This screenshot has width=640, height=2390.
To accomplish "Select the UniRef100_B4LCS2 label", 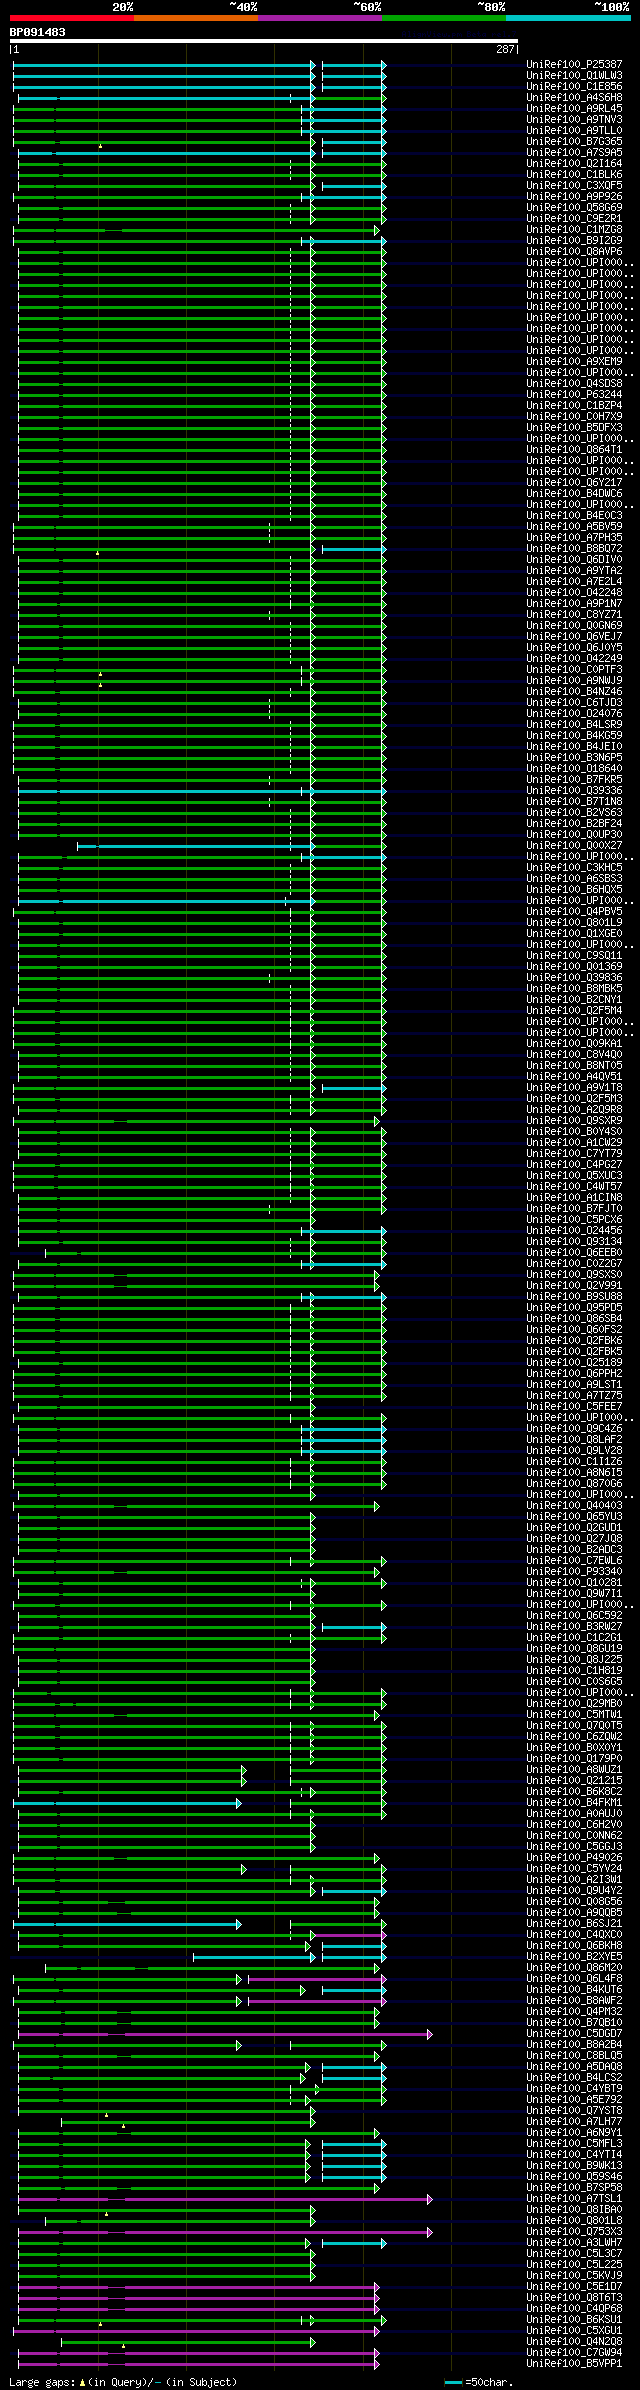I will [574, 2078].
